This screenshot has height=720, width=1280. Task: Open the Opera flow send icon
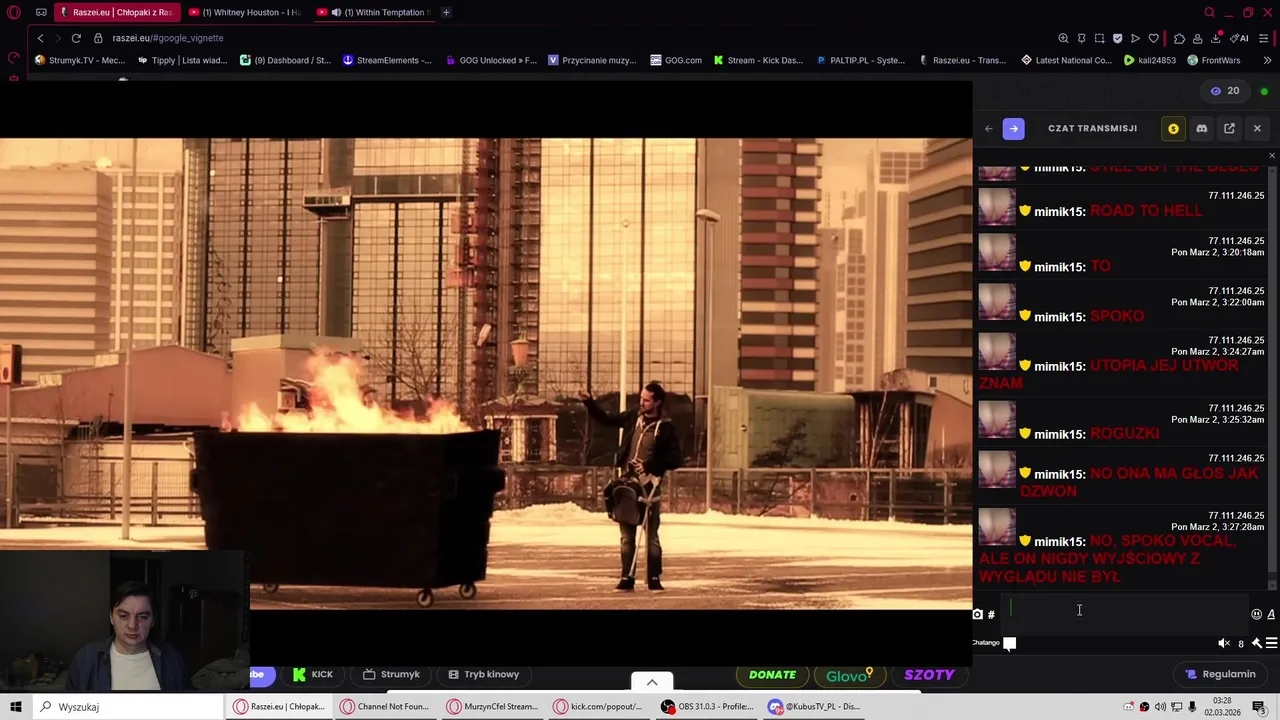1135,38
